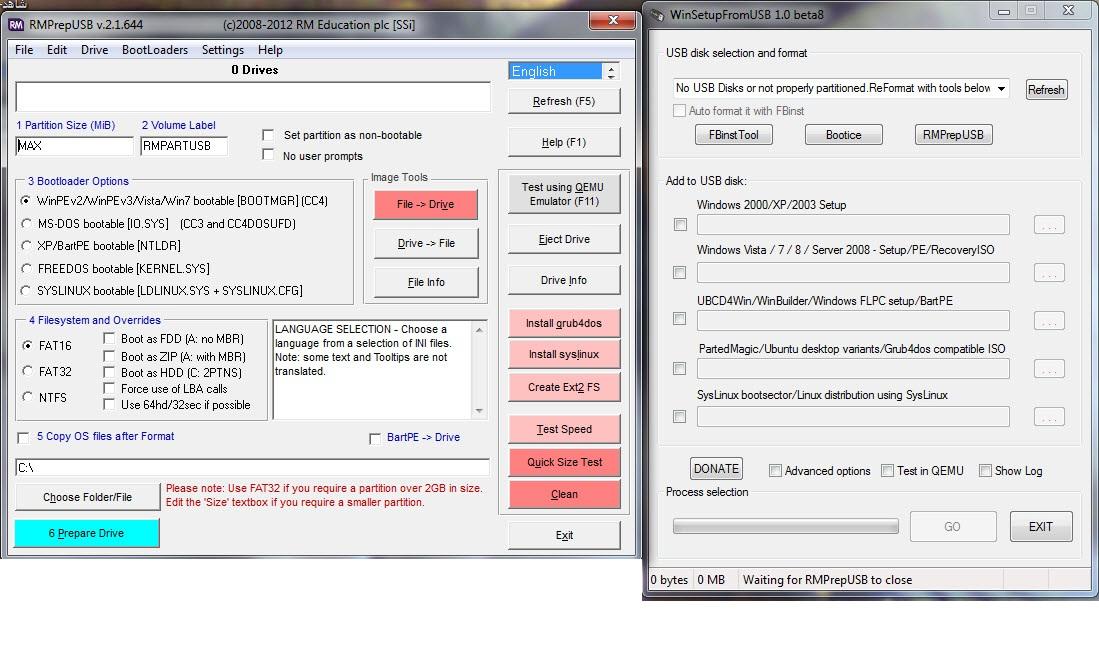Click the Volume Label field RMPARTUSB
Image resolution: width=1099 pixels, height=654 pixels.
(x=184, y=146)
